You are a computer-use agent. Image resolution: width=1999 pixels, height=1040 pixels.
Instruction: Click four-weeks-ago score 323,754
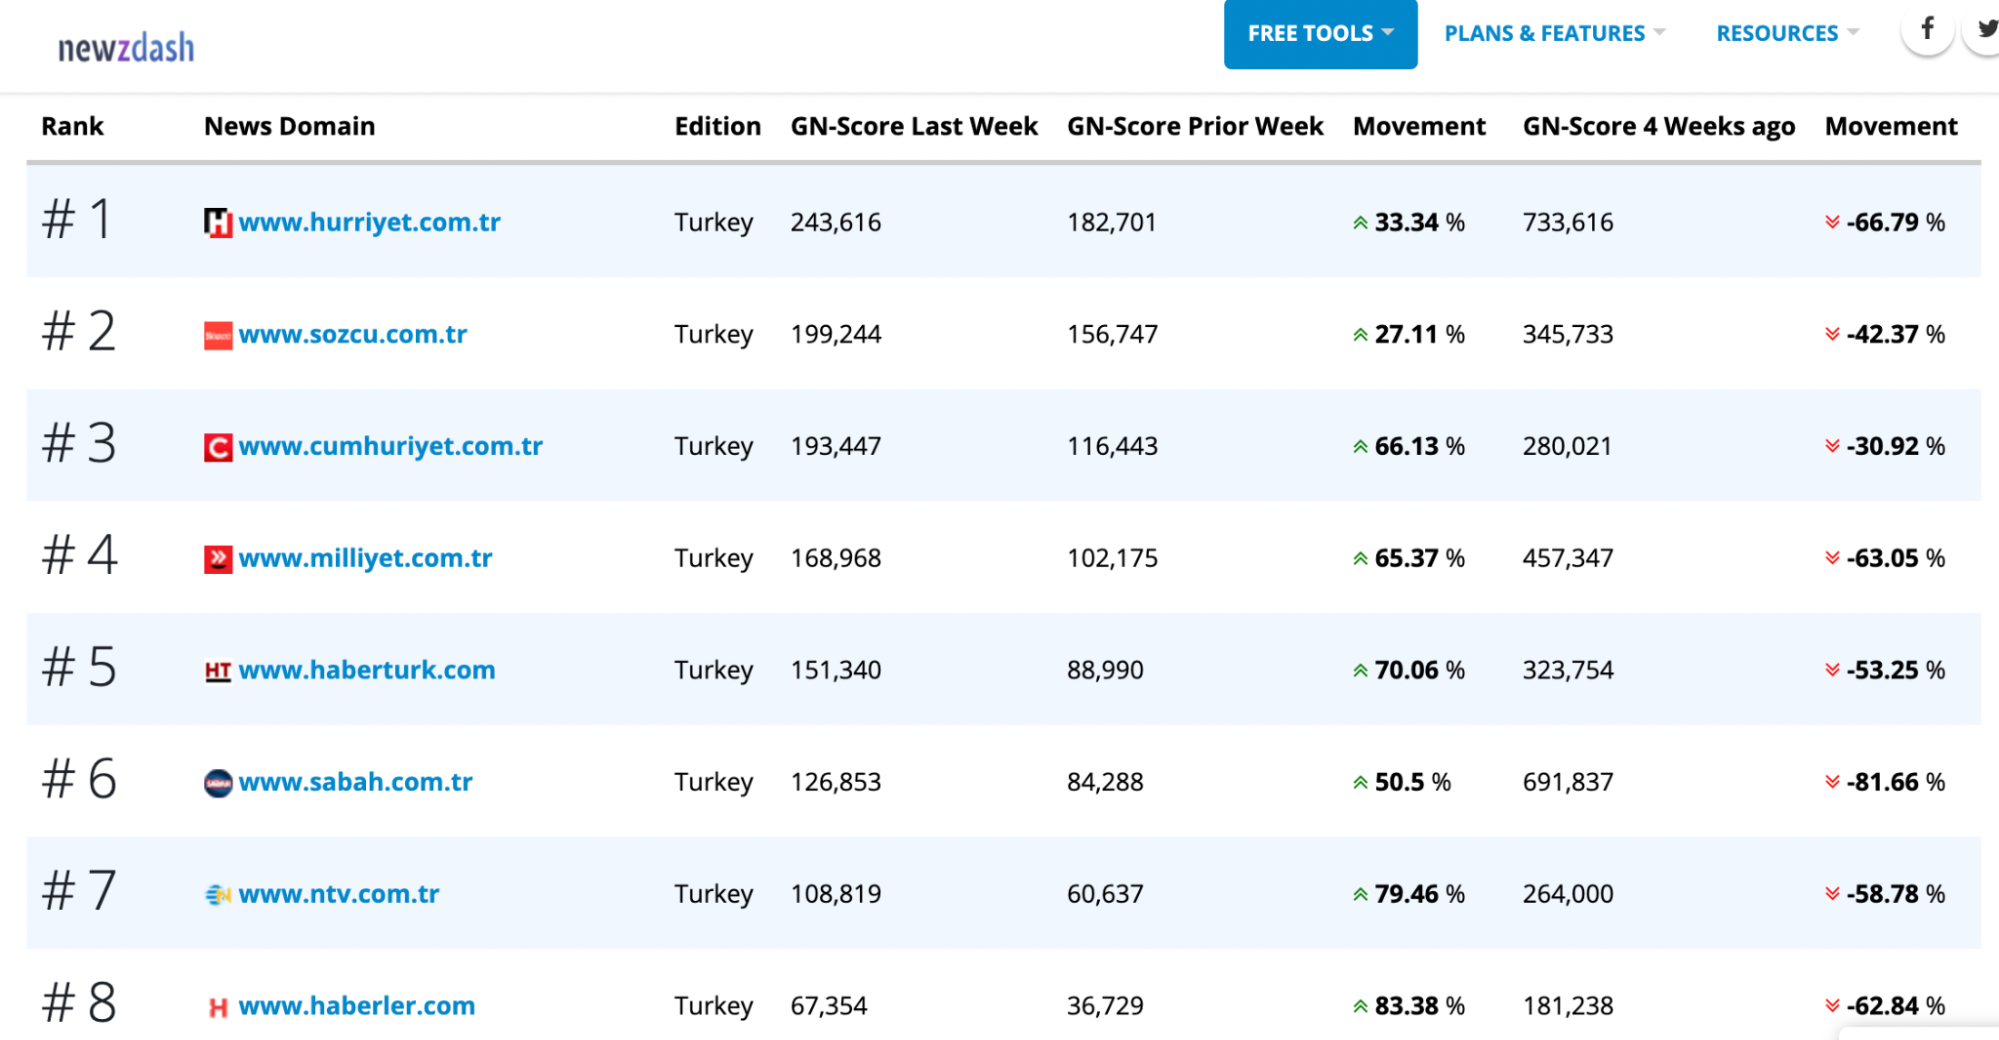(1568, 670)
